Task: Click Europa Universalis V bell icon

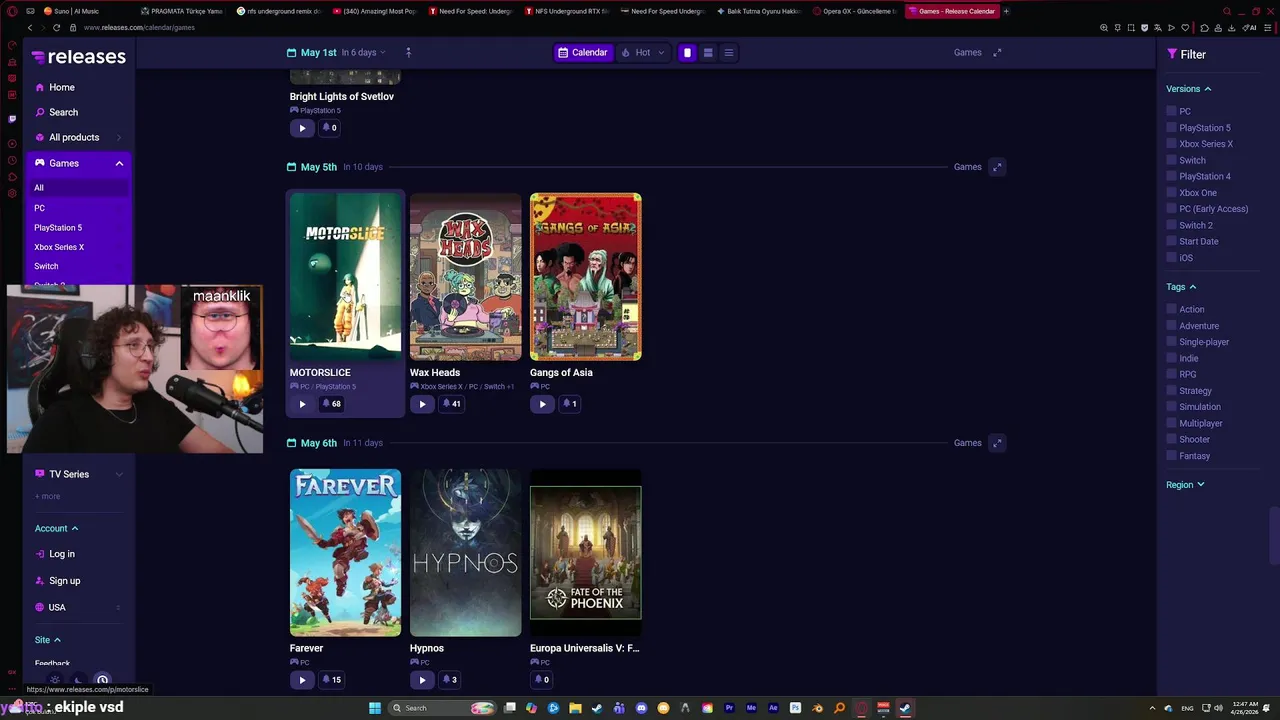Action: 541,680
